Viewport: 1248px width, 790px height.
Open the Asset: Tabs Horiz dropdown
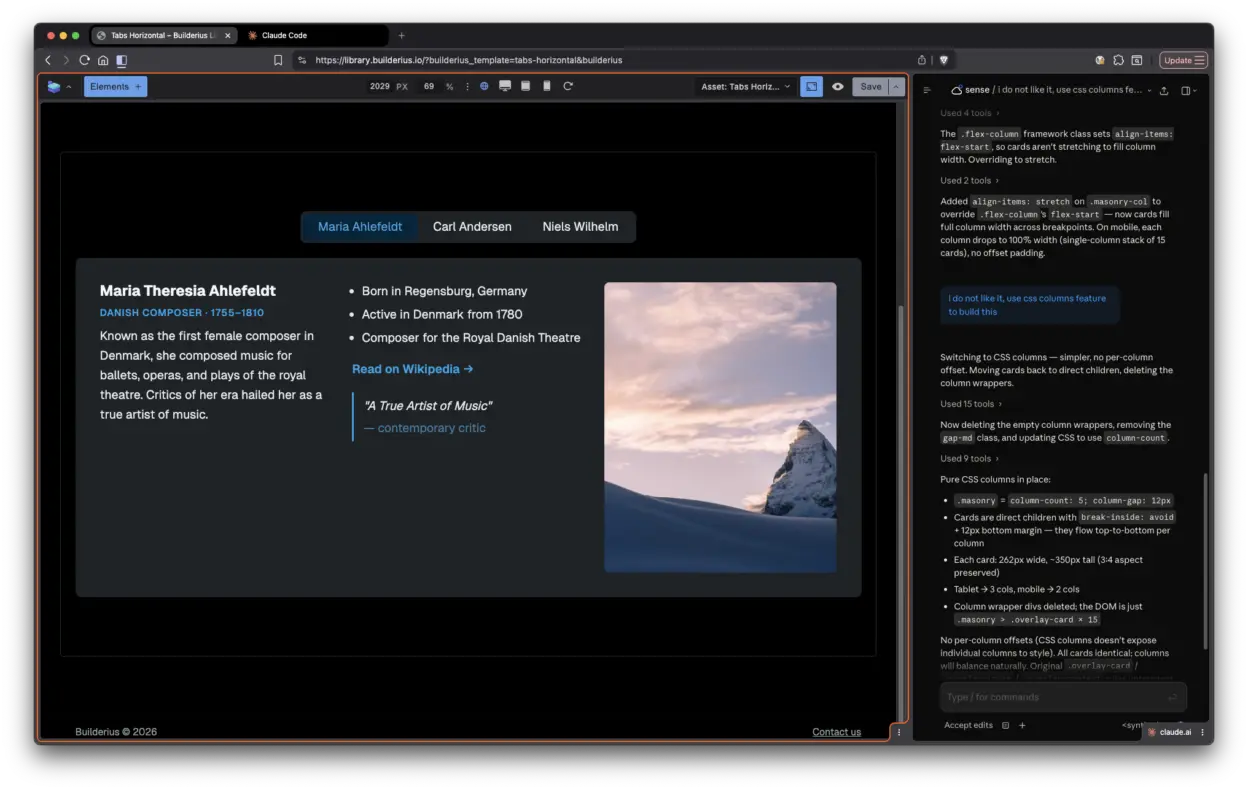click(744, 86)
